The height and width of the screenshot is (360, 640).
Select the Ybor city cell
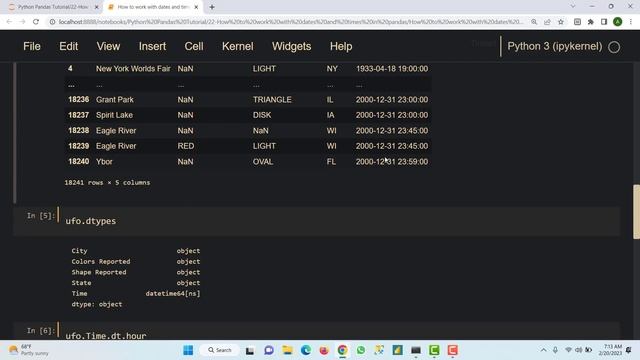(104, 162)
